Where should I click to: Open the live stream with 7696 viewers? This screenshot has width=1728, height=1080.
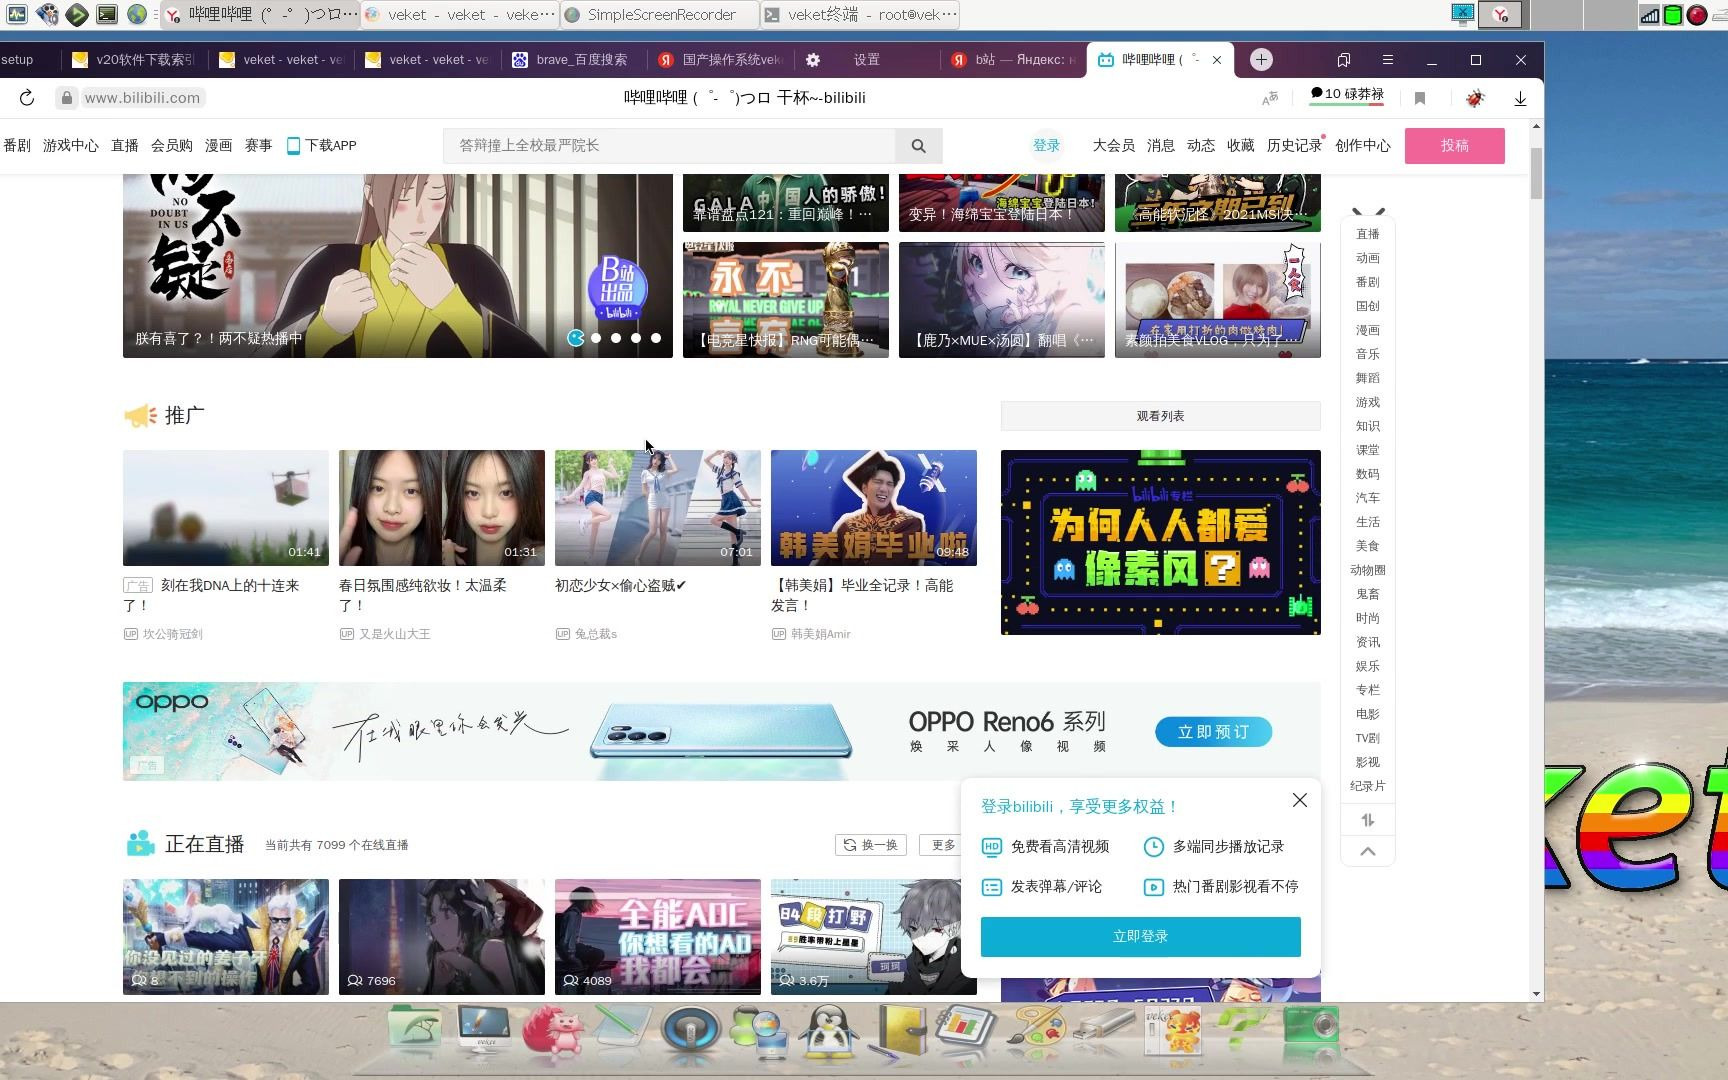pos(441,937)
